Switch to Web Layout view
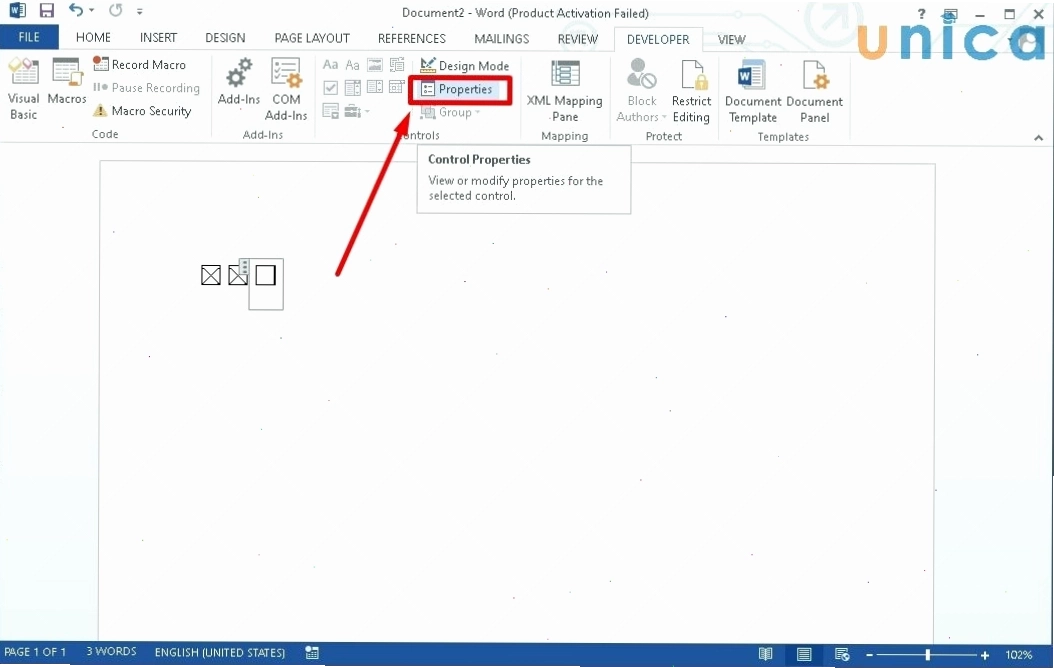 coord(842,654)
